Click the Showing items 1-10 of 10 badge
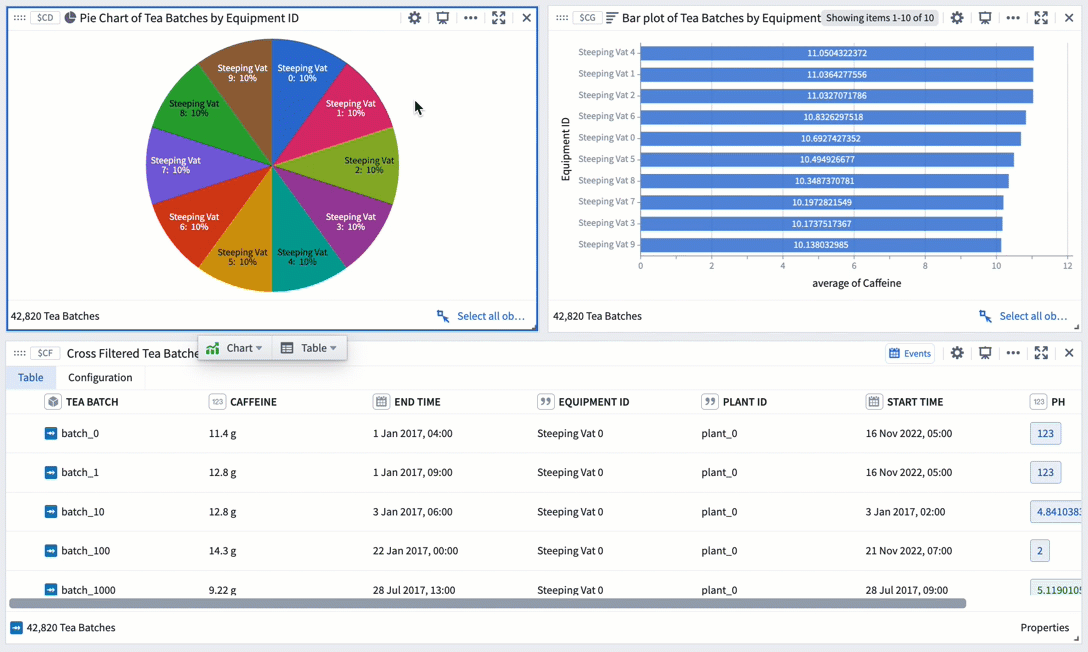1088x652 pixels. (x=880, y=18)
